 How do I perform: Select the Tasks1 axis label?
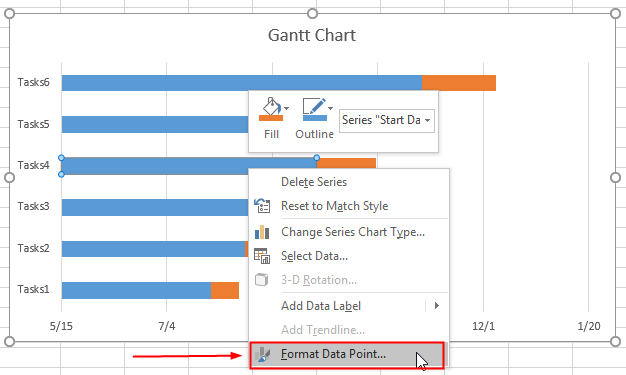point(34,289)
